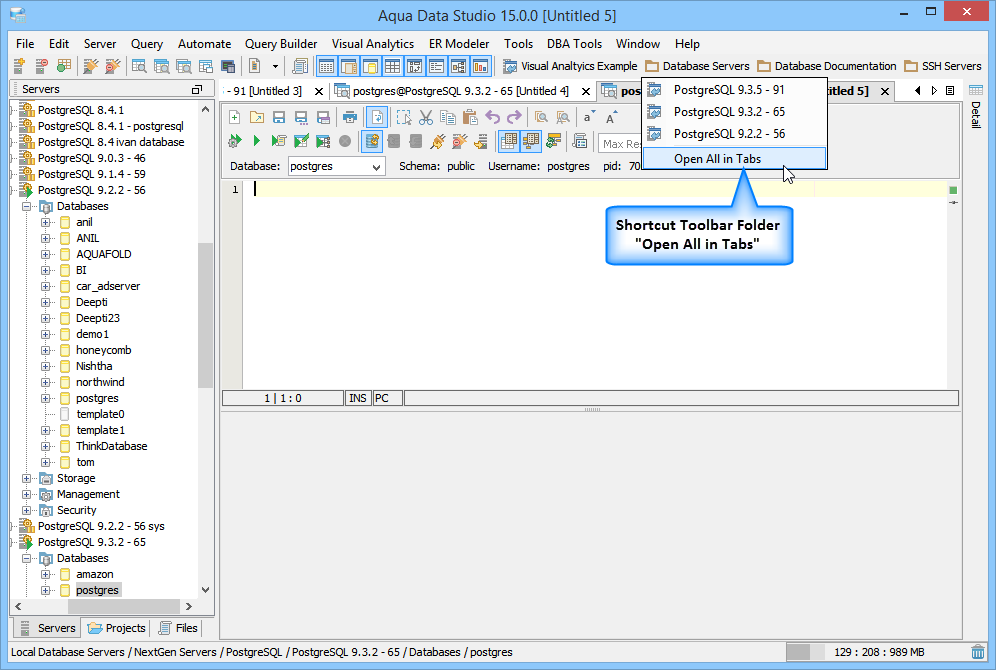The image size is (996, 670).
Task: Click the Select All dashed rectangle icon
Action: [403, 117]
